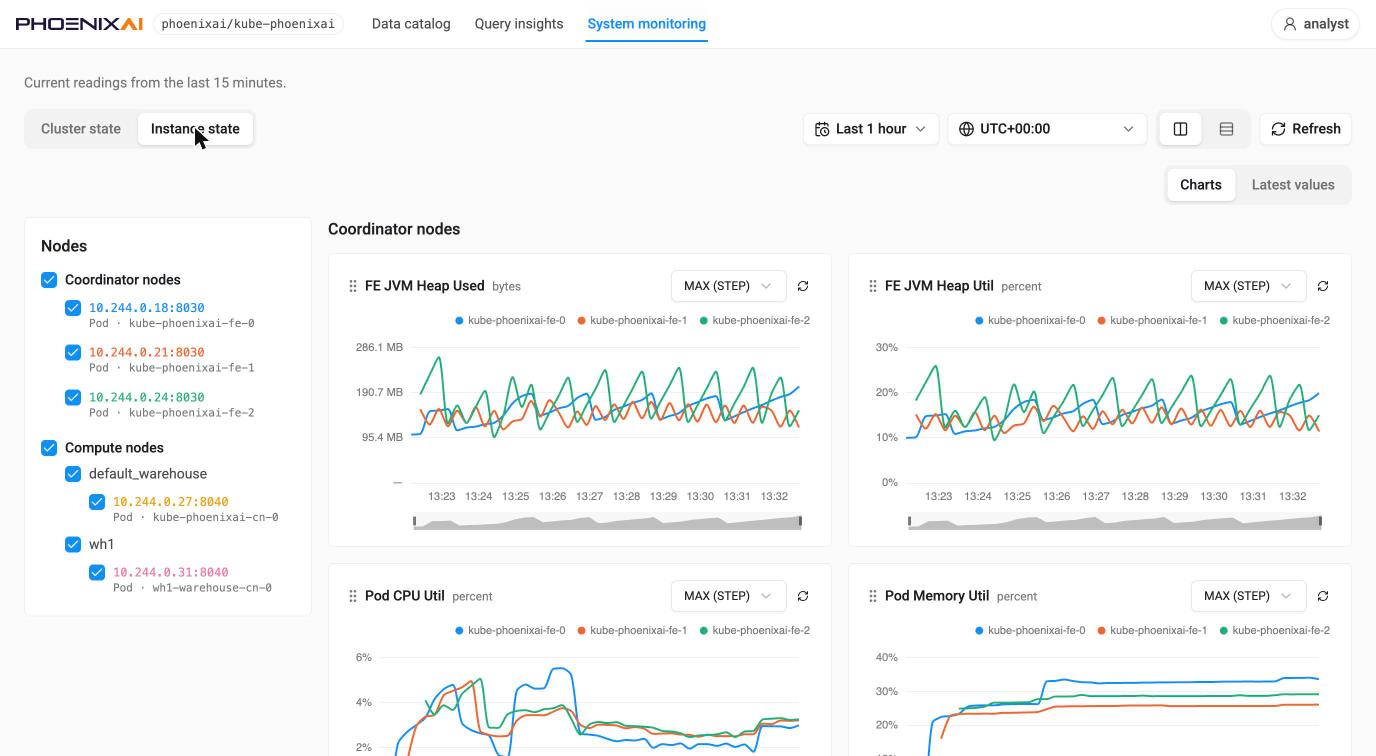Image resolution: width=1376 pixels, height=756 pixels.
Task: Refresh the Pod Memory Util chart
Action: tap(1323, 596)
